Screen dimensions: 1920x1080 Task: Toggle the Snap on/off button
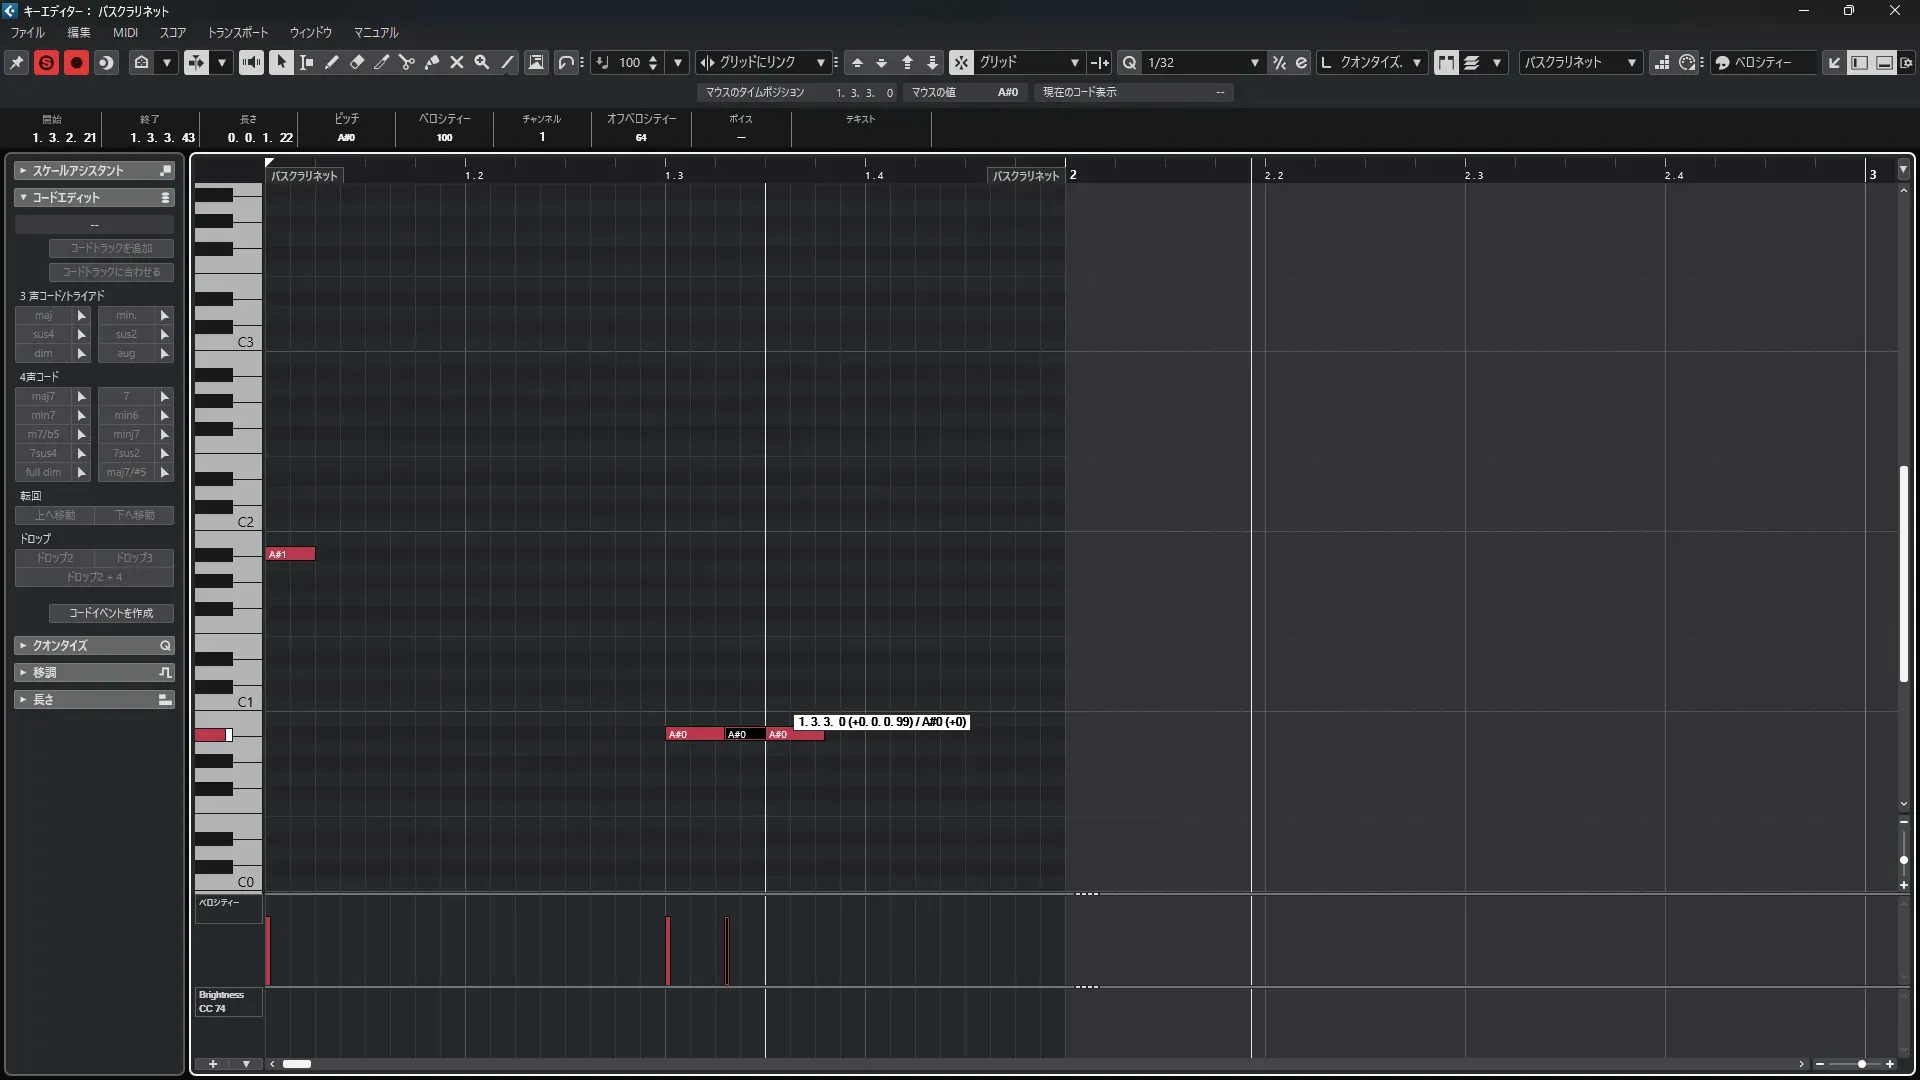pyautogui.click(x=961, y=62)
